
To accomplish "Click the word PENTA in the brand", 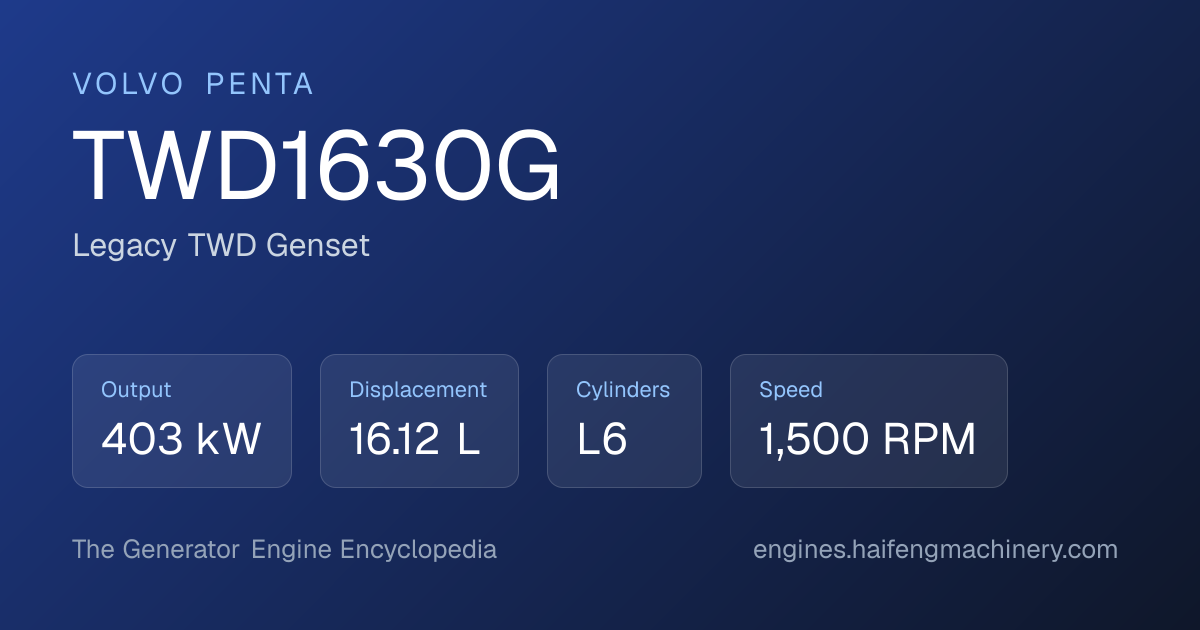I will point(260,85).
